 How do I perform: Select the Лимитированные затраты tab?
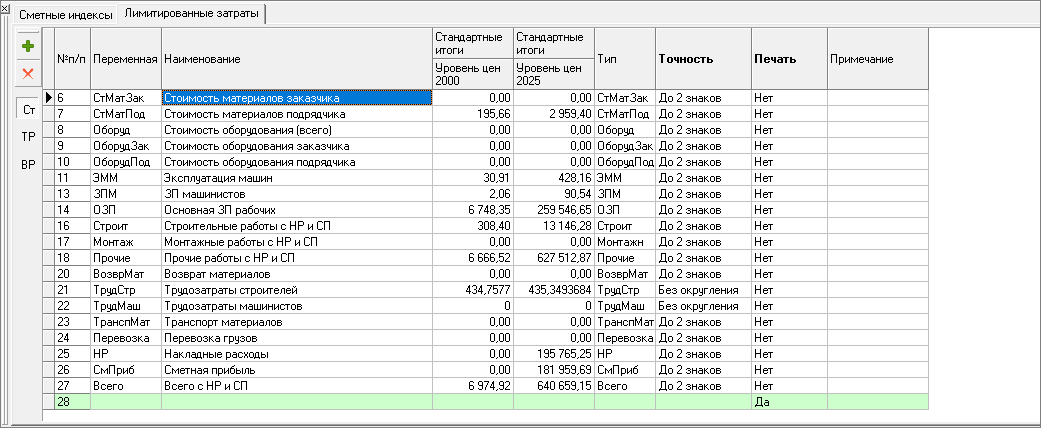click(x=191, y=14)
